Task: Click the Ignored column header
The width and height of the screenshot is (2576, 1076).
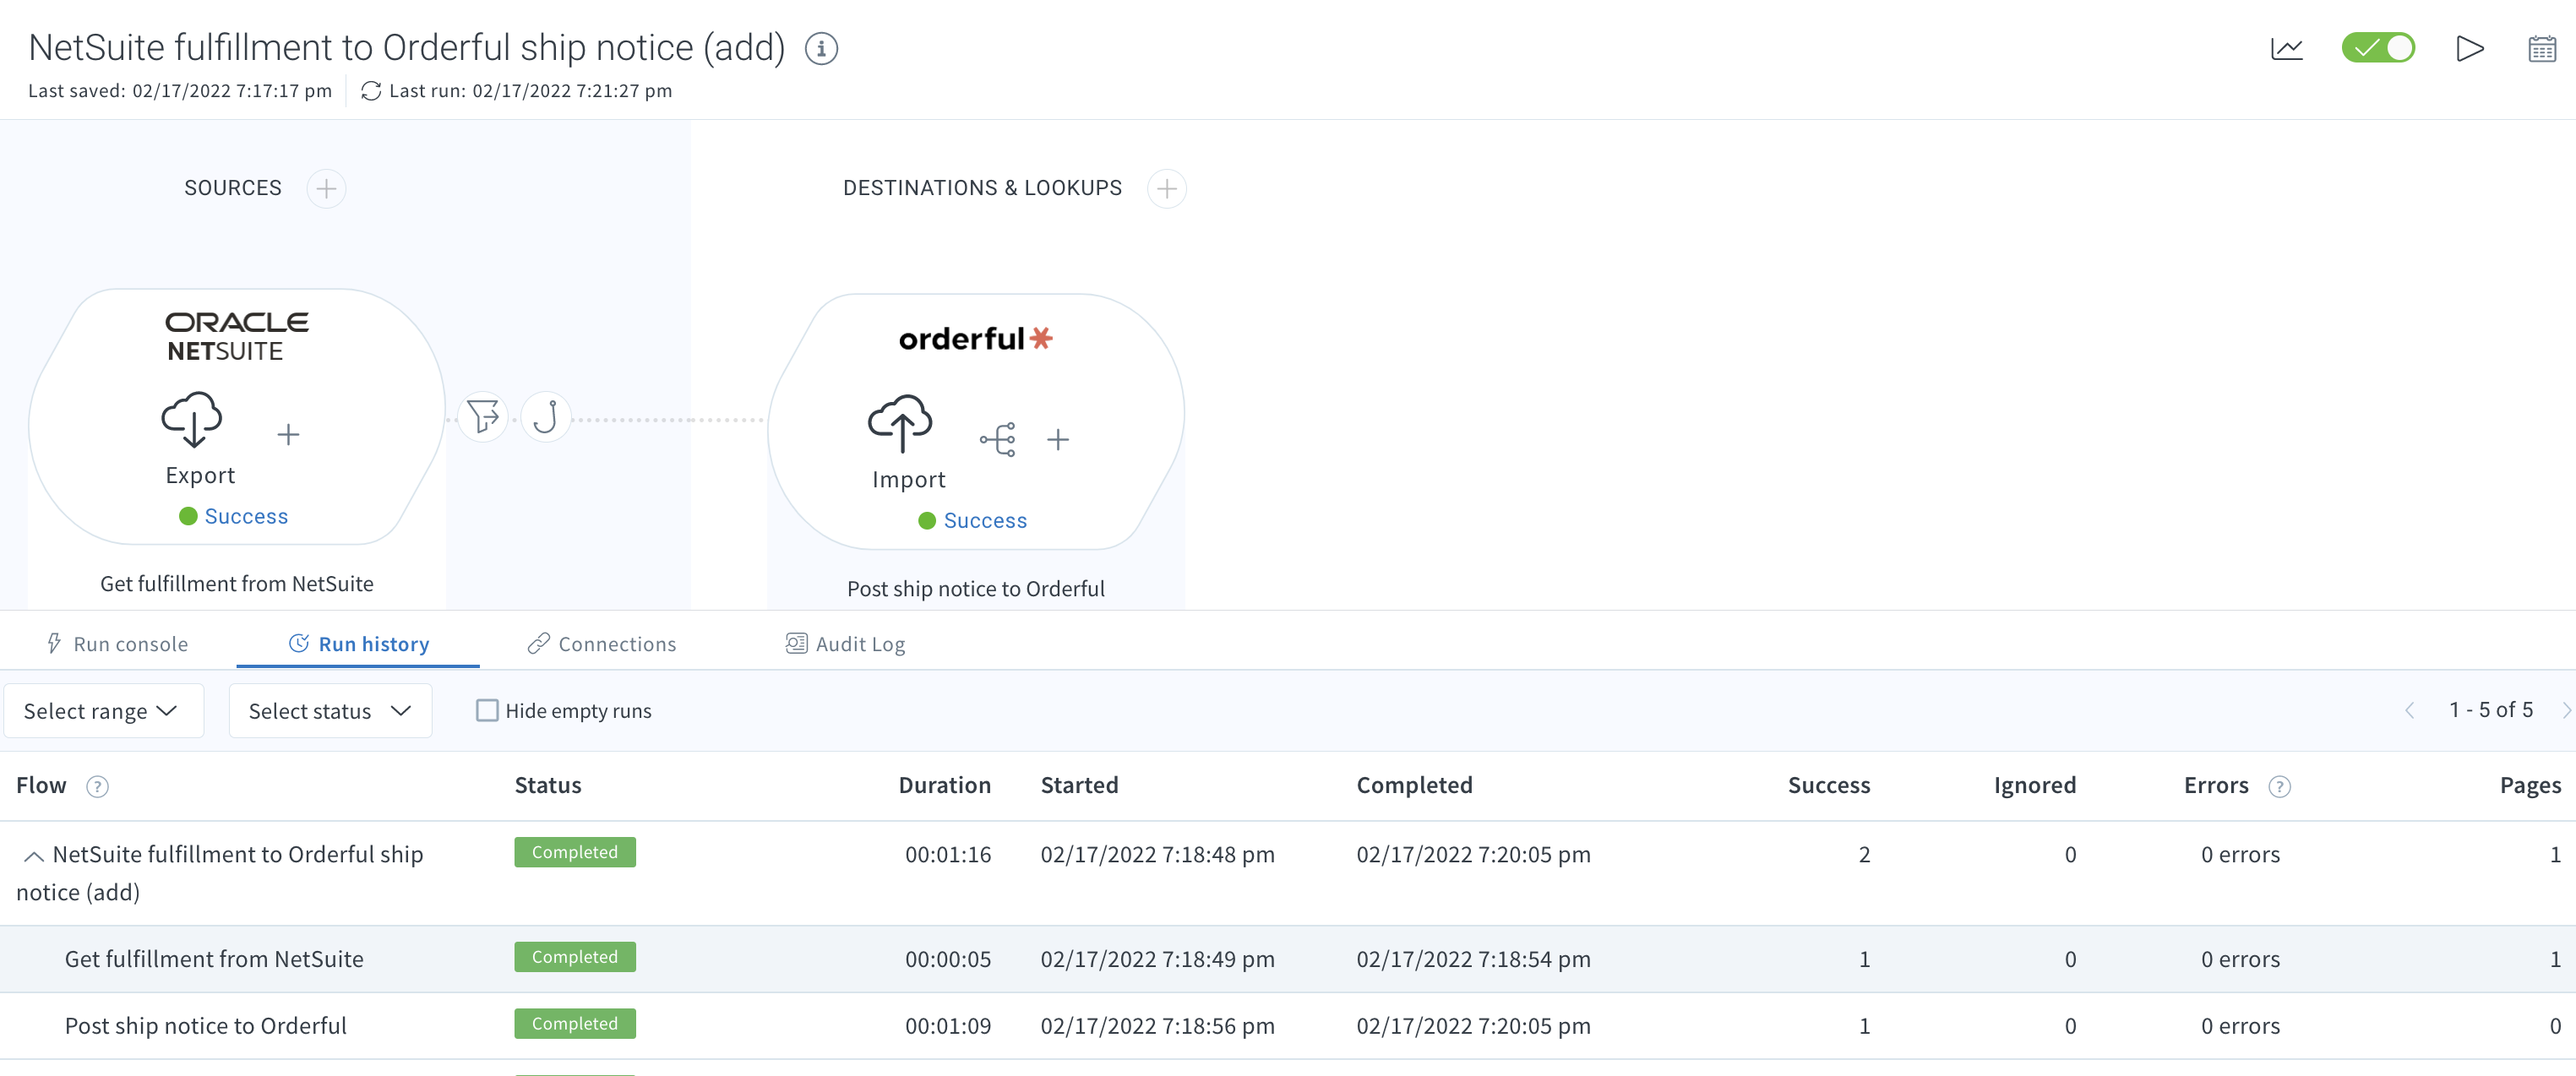Action: click(2034, 786)
